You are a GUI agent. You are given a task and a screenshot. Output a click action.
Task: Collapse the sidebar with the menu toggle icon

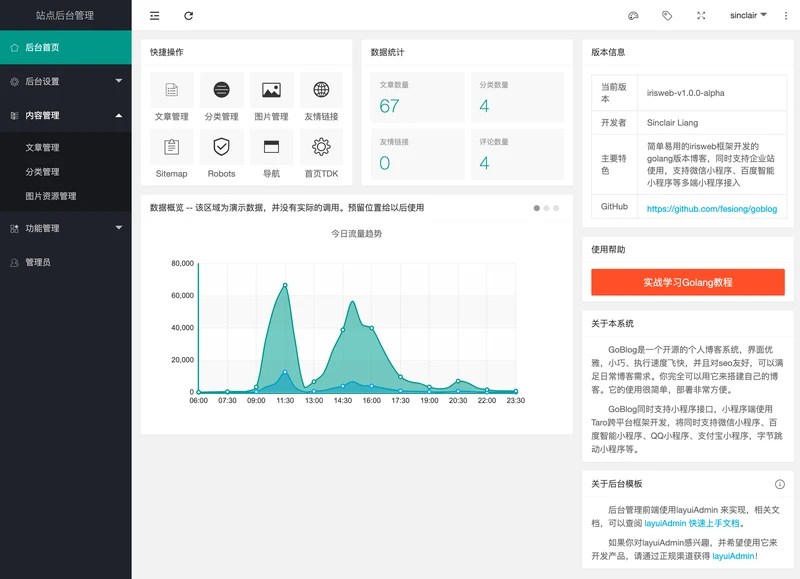(154, 16)
